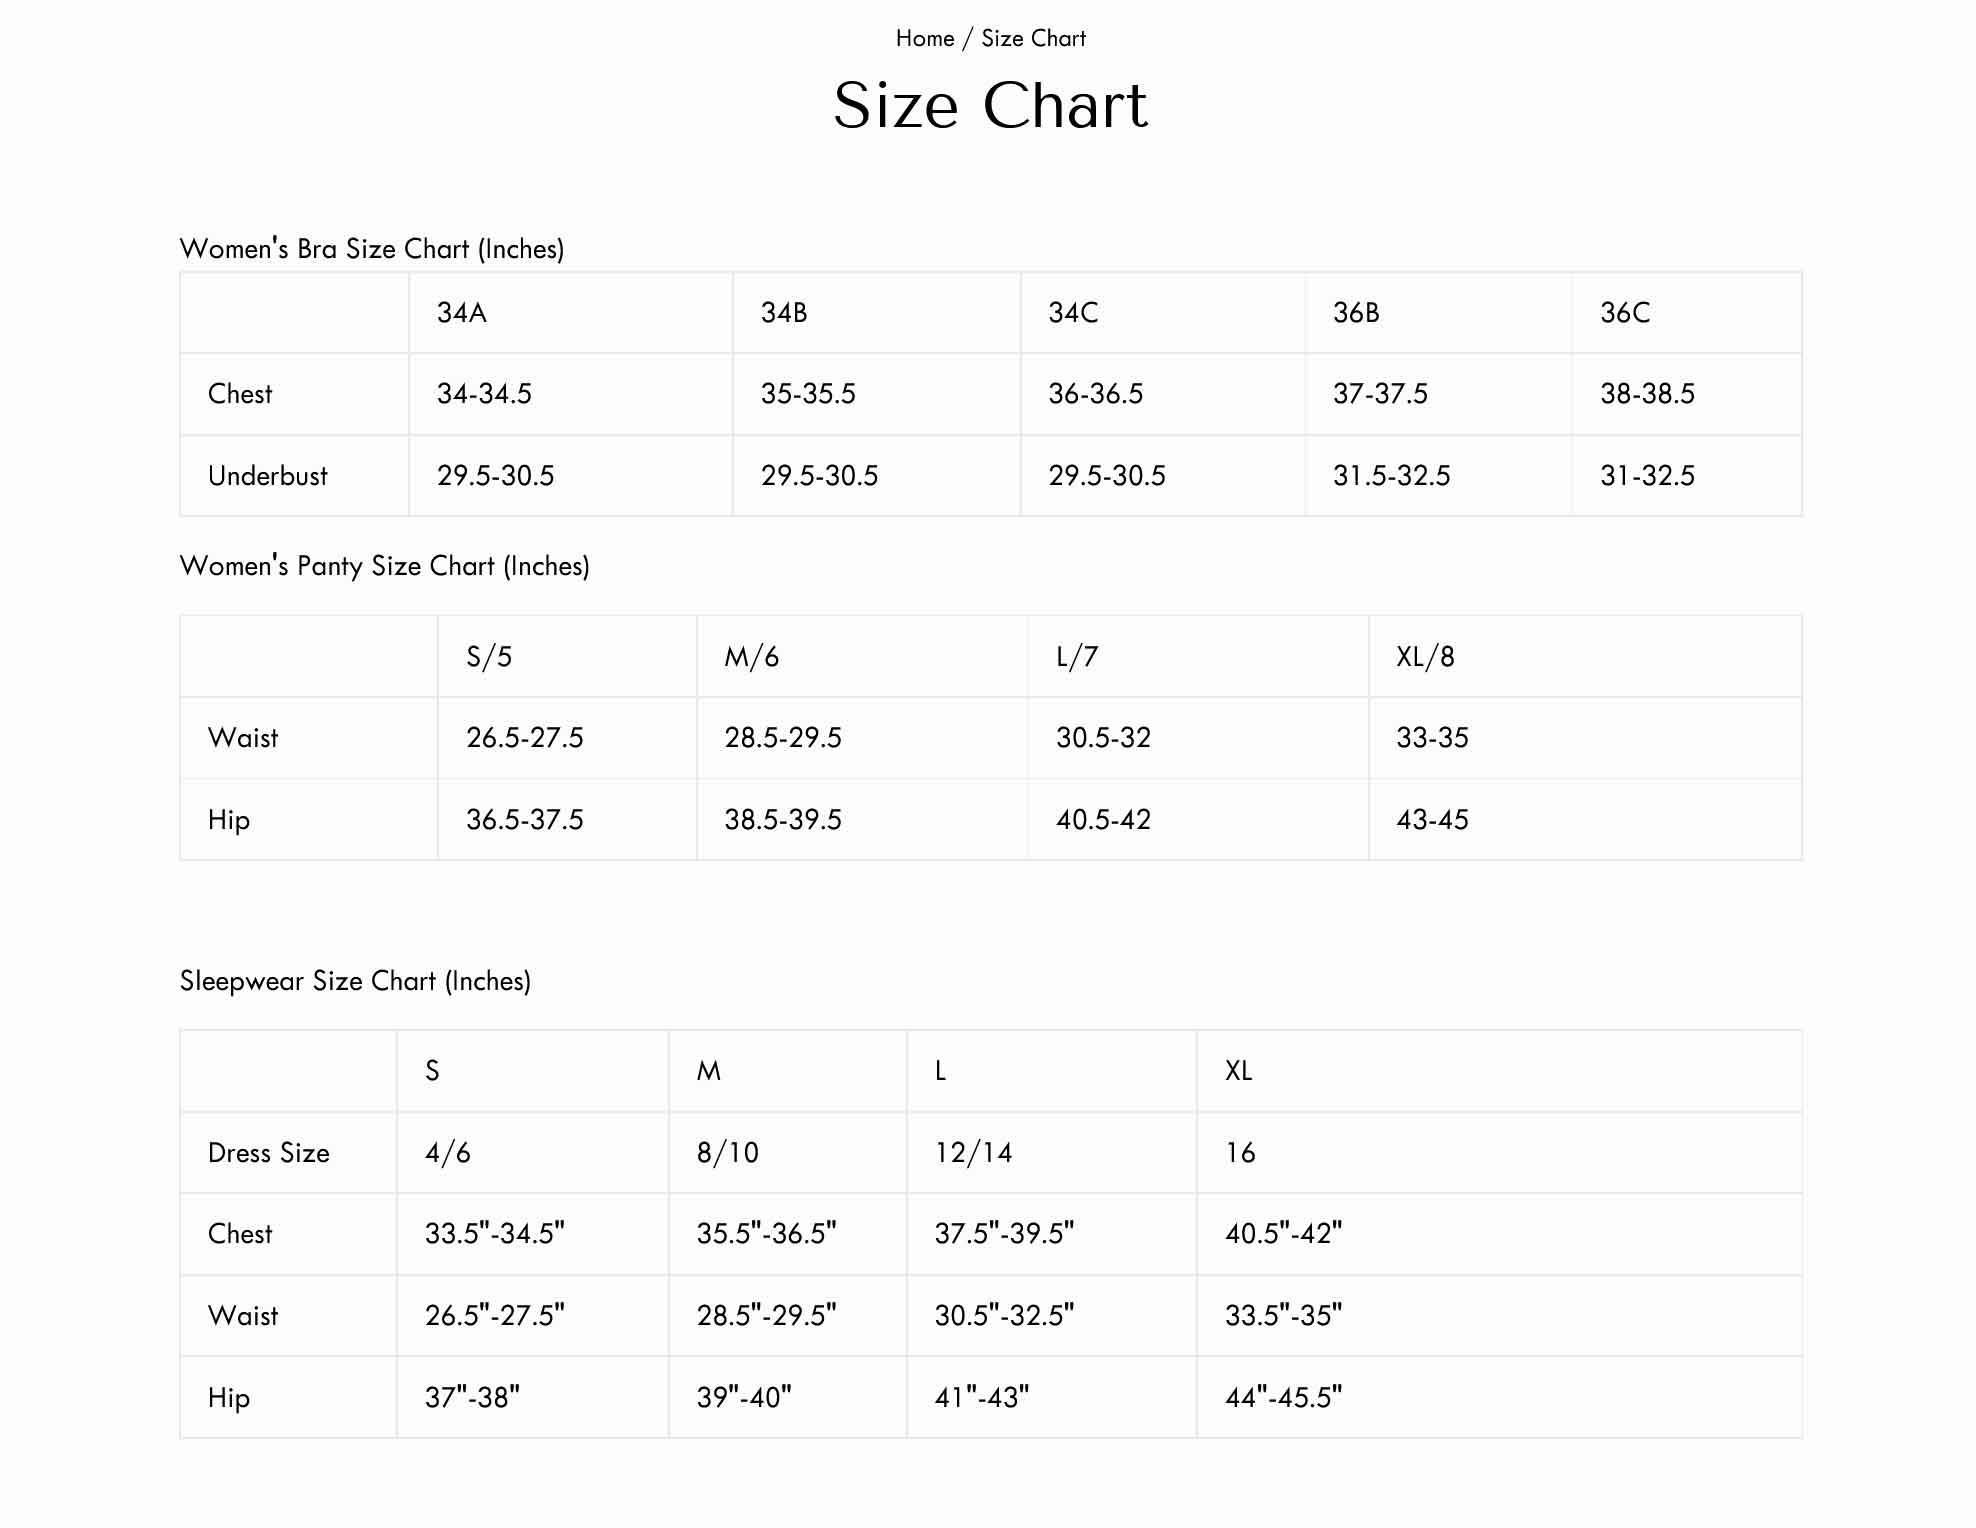The image size is (1976, 1528).
Task: Open the Home breadcrumb link
Action: (925, 38)
